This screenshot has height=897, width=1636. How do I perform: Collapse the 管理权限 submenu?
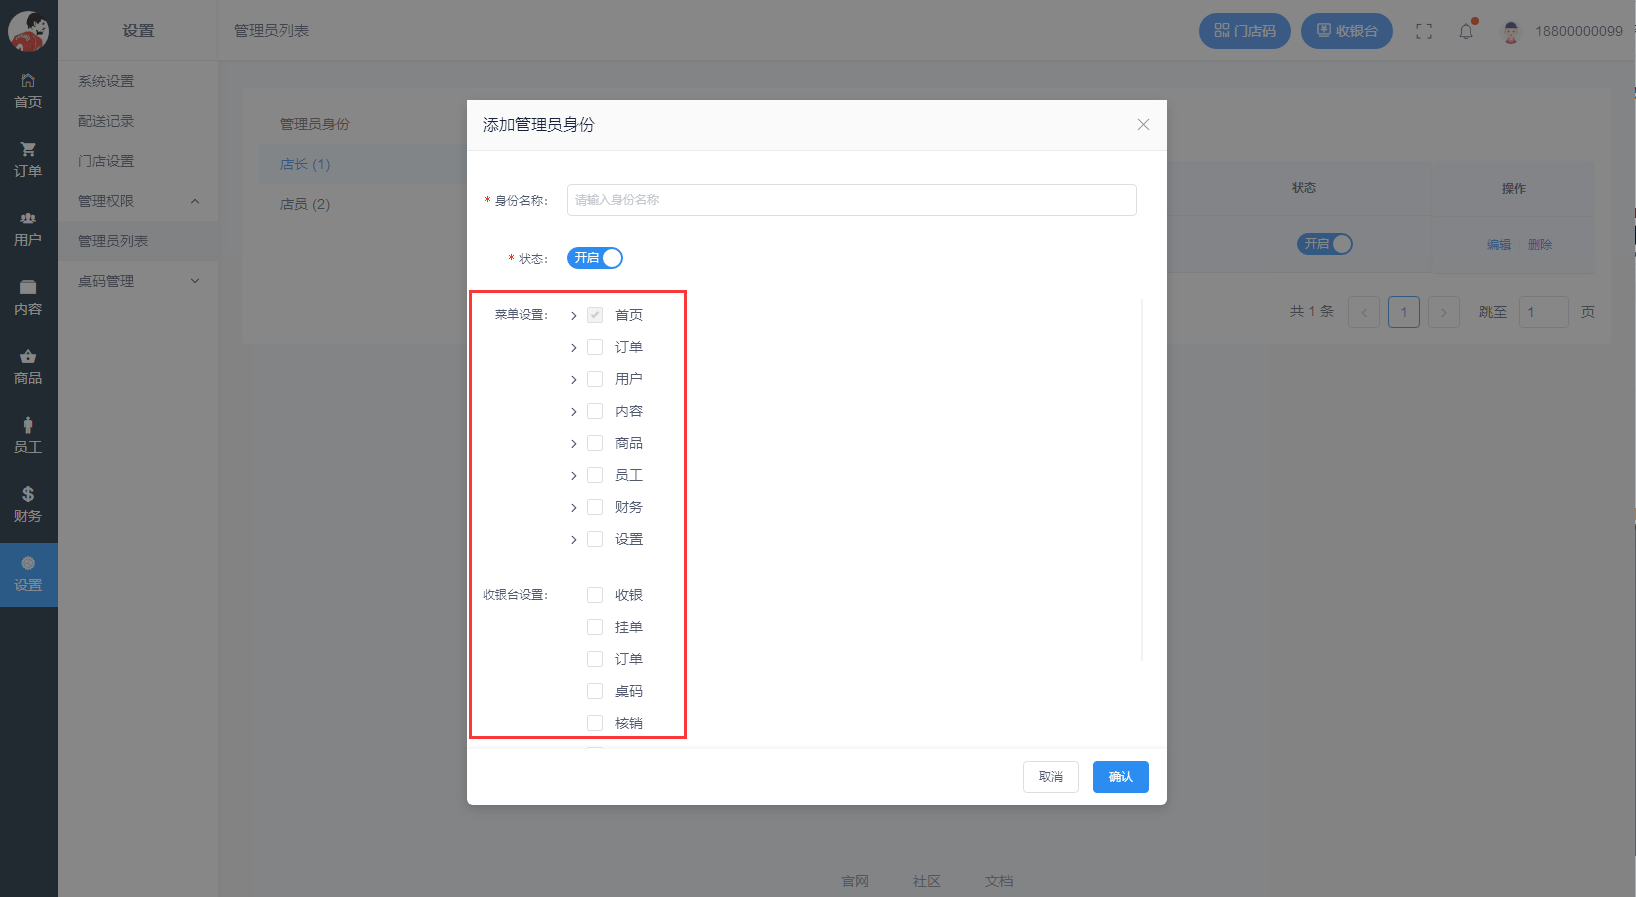click(x=138, y=201)
